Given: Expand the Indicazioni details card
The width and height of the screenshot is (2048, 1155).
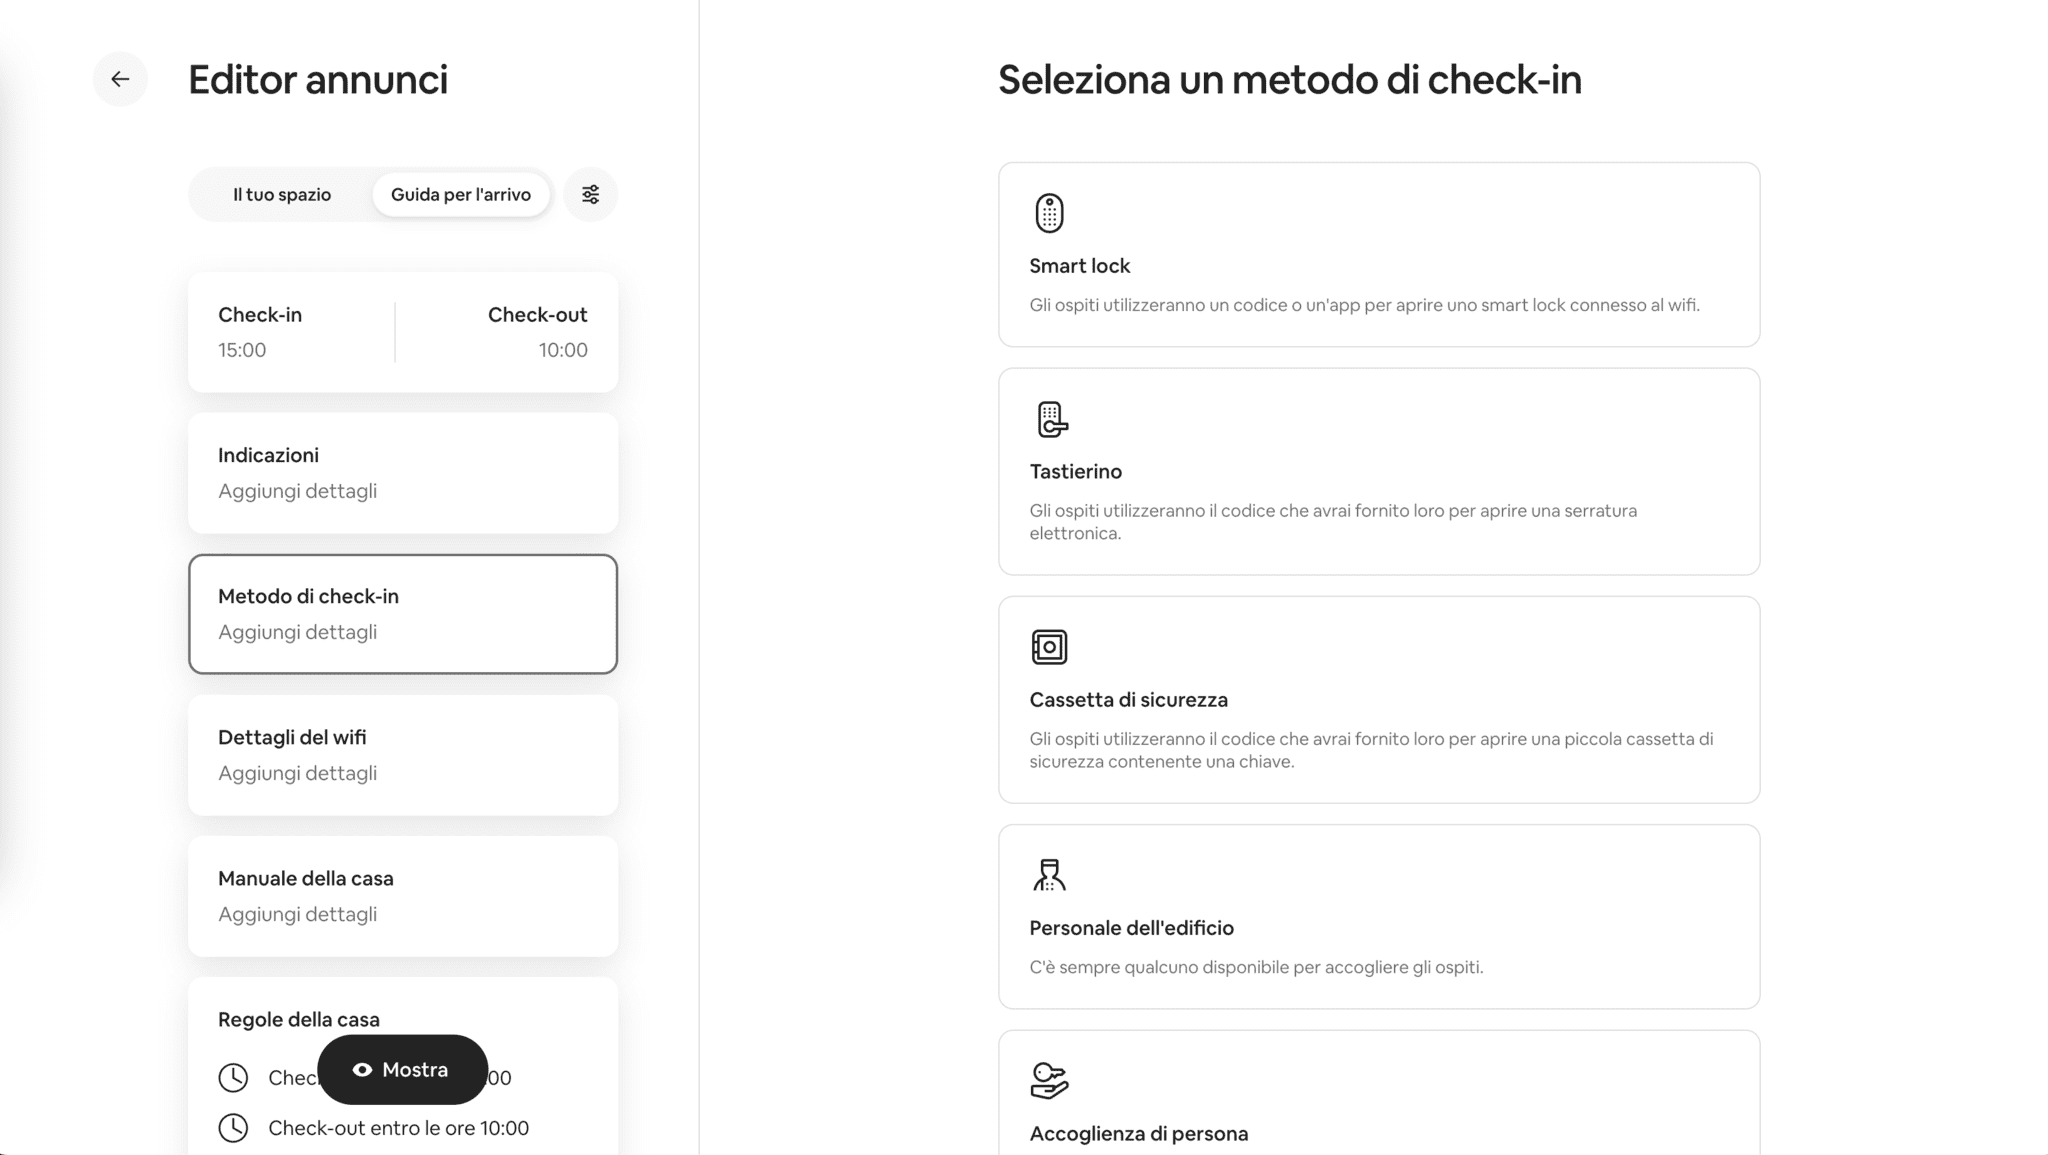Looking at the screenshot, I should tap(402, 473).
